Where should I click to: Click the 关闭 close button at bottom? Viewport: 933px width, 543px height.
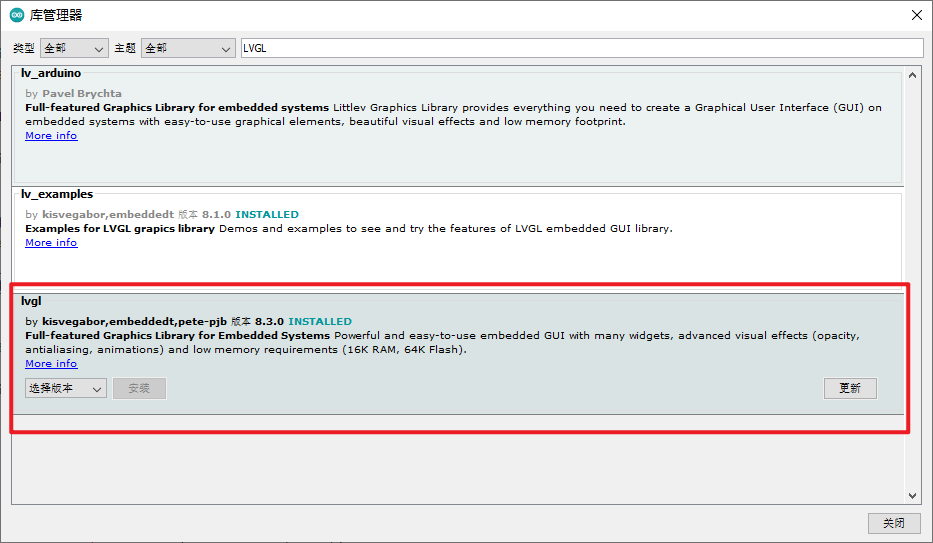[x=894, y=523]
